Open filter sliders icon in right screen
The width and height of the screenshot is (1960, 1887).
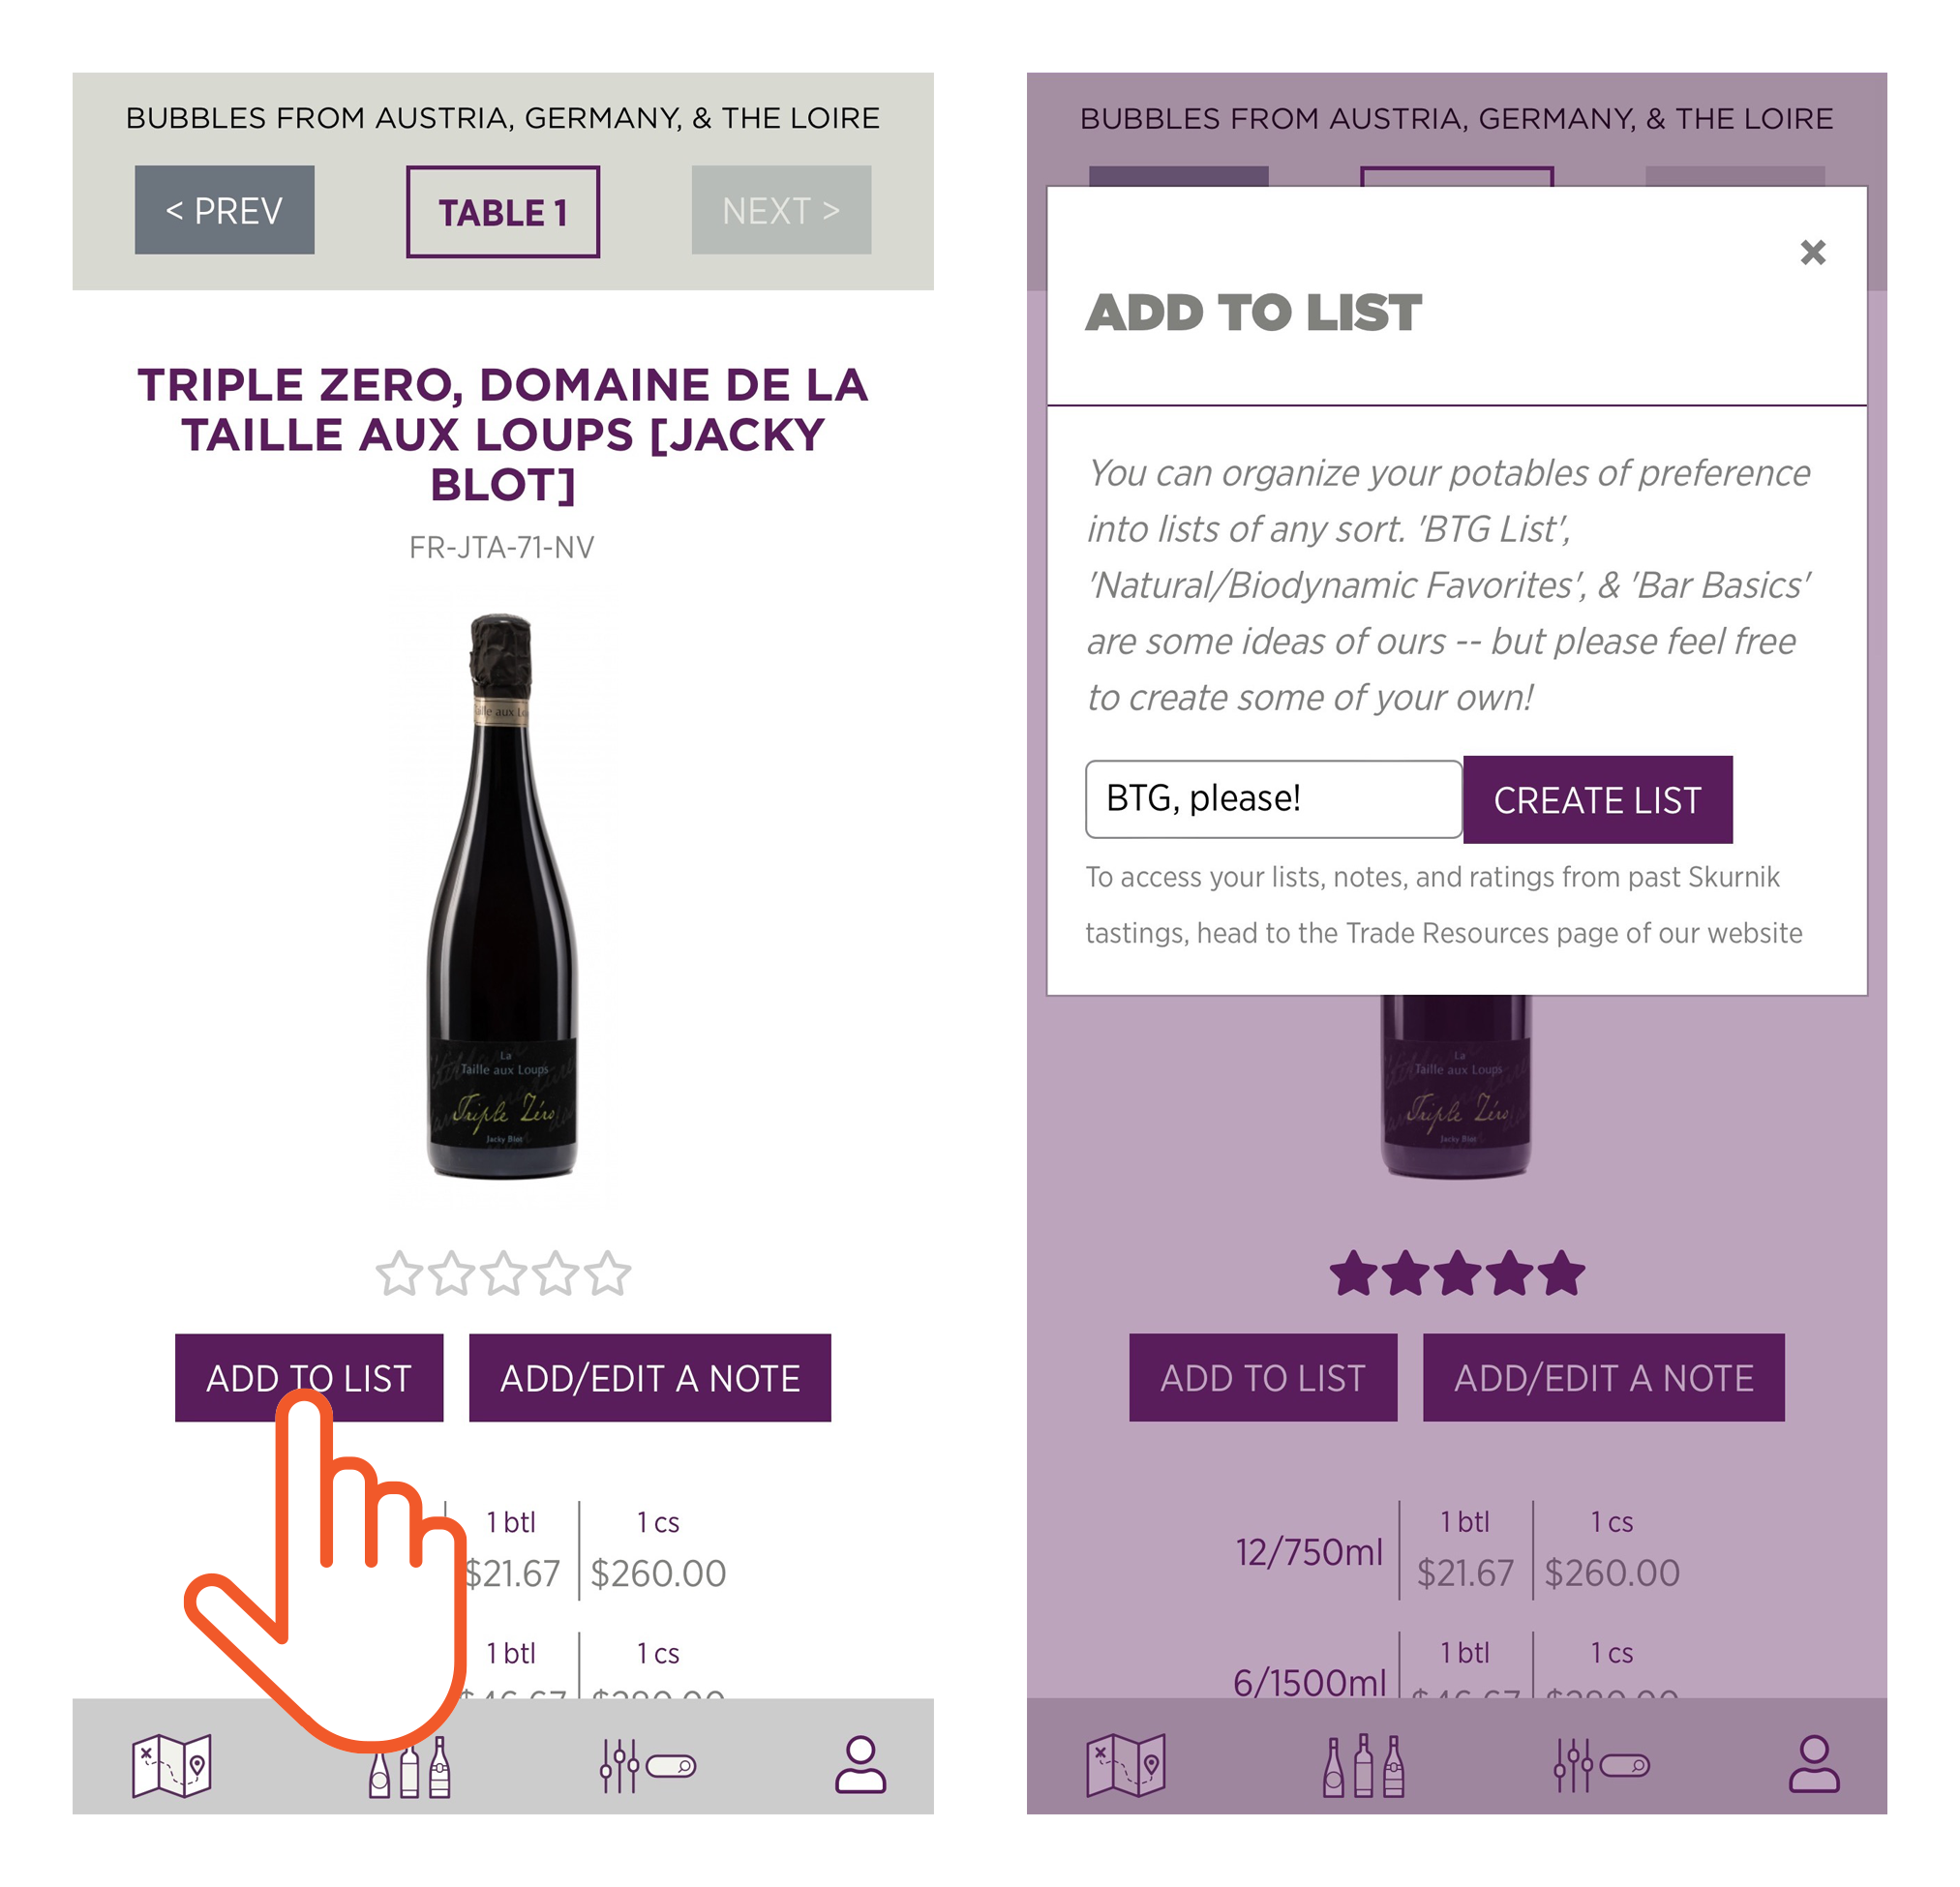tap(1601, 1766)
